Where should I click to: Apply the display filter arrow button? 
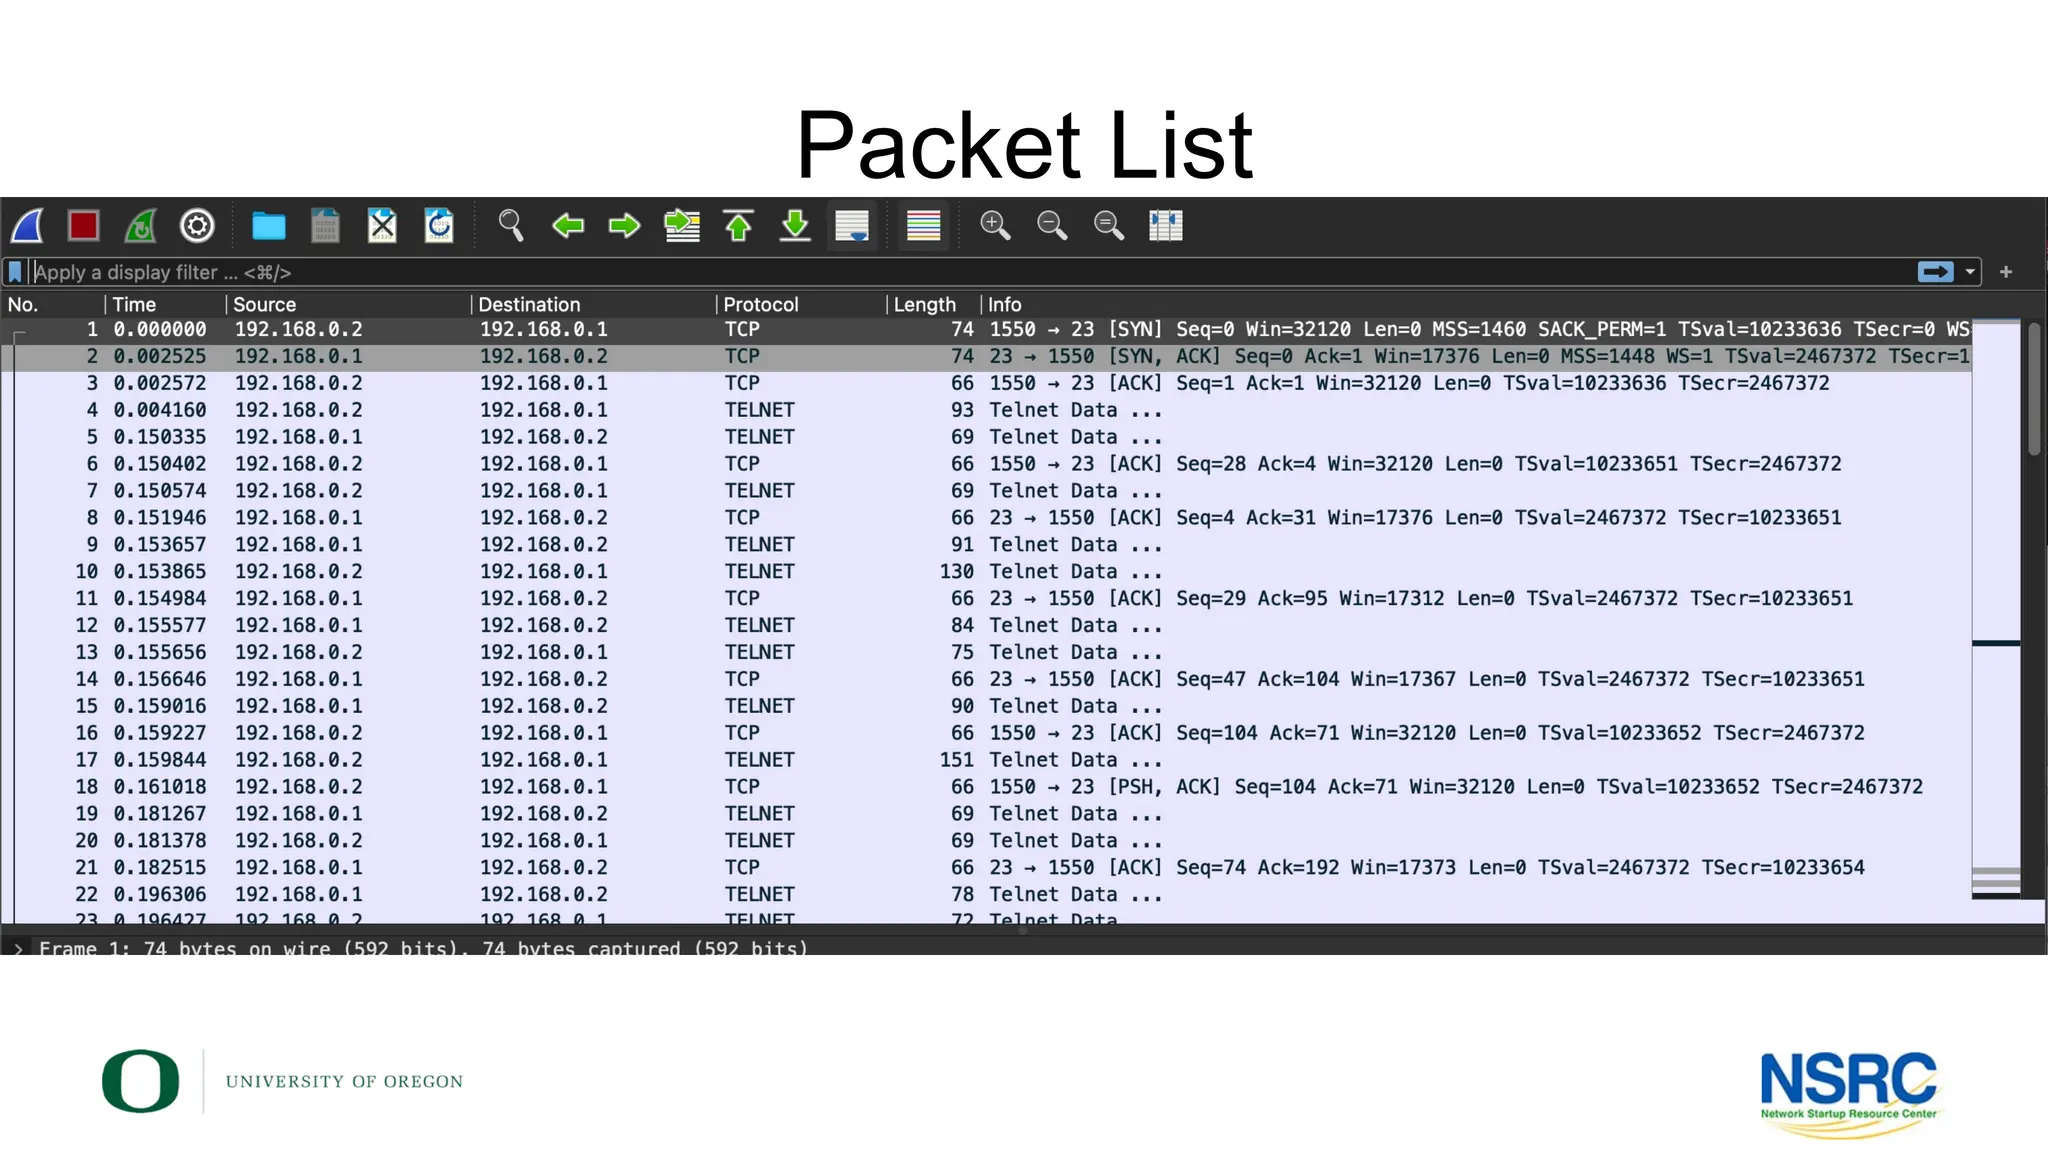pyautogui.click(x=1936, y=272)
